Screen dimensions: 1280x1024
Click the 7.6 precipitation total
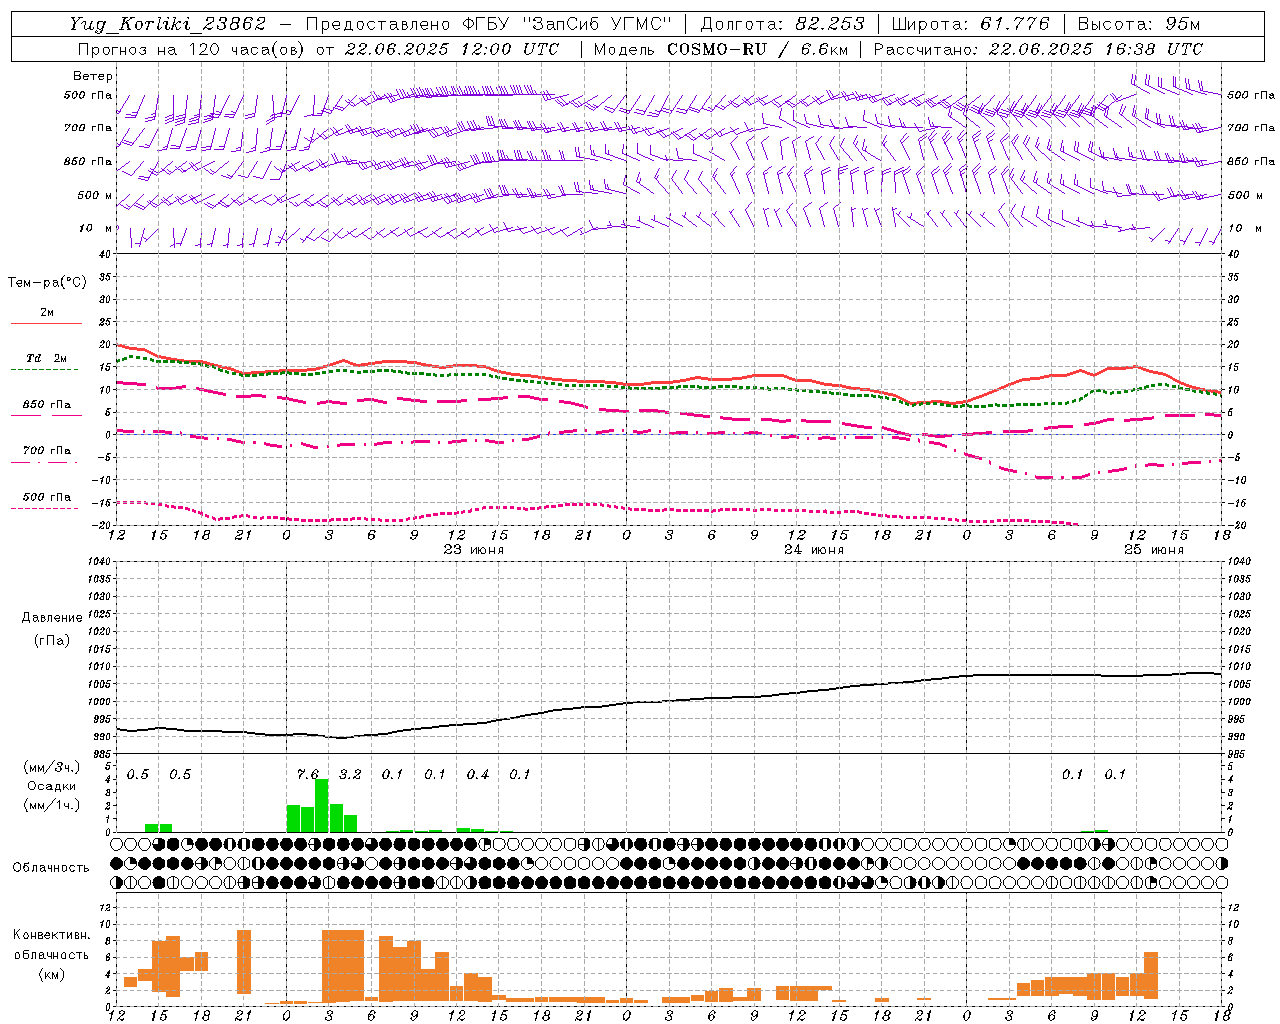308,774
